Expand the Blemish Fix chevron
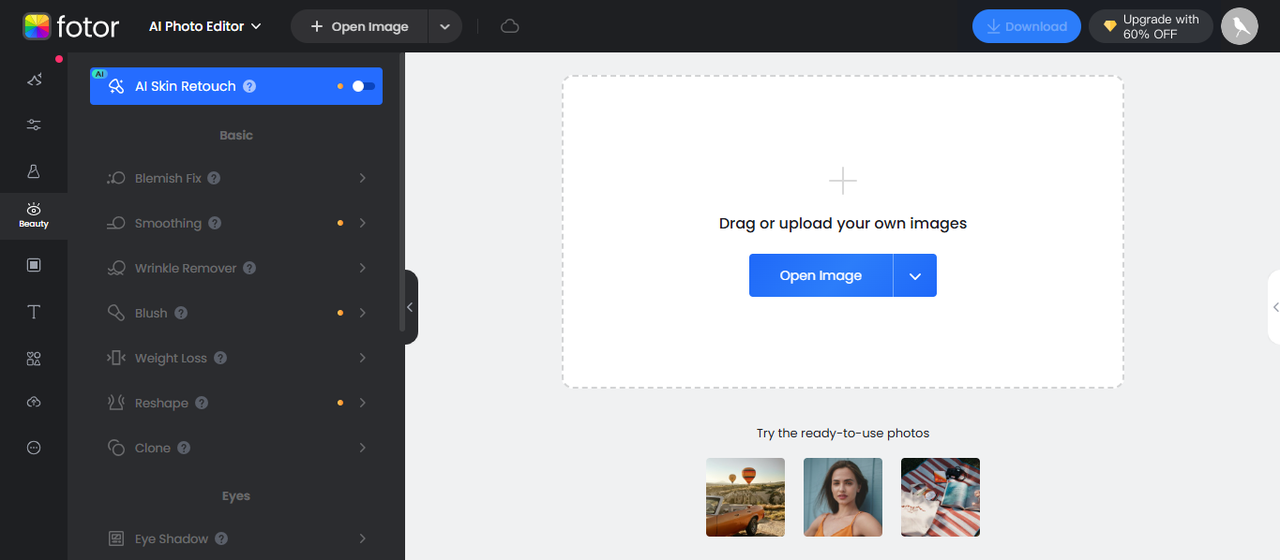The height and width of the screenshot is (560, 1280). point(362,178)
